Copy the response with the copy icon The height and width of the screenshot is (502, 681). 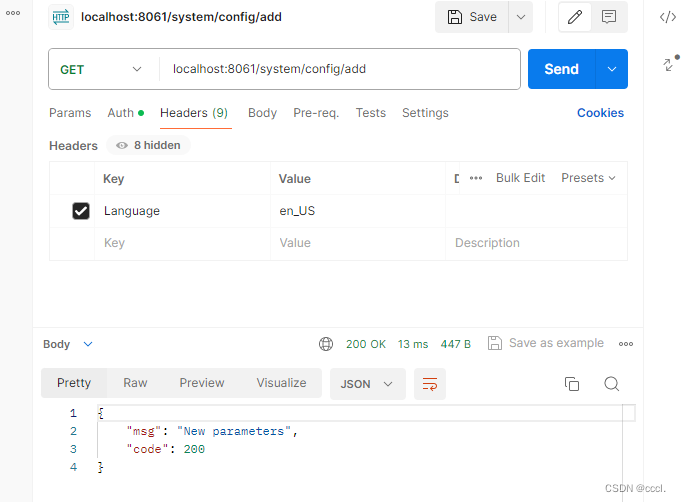point(572,384)
